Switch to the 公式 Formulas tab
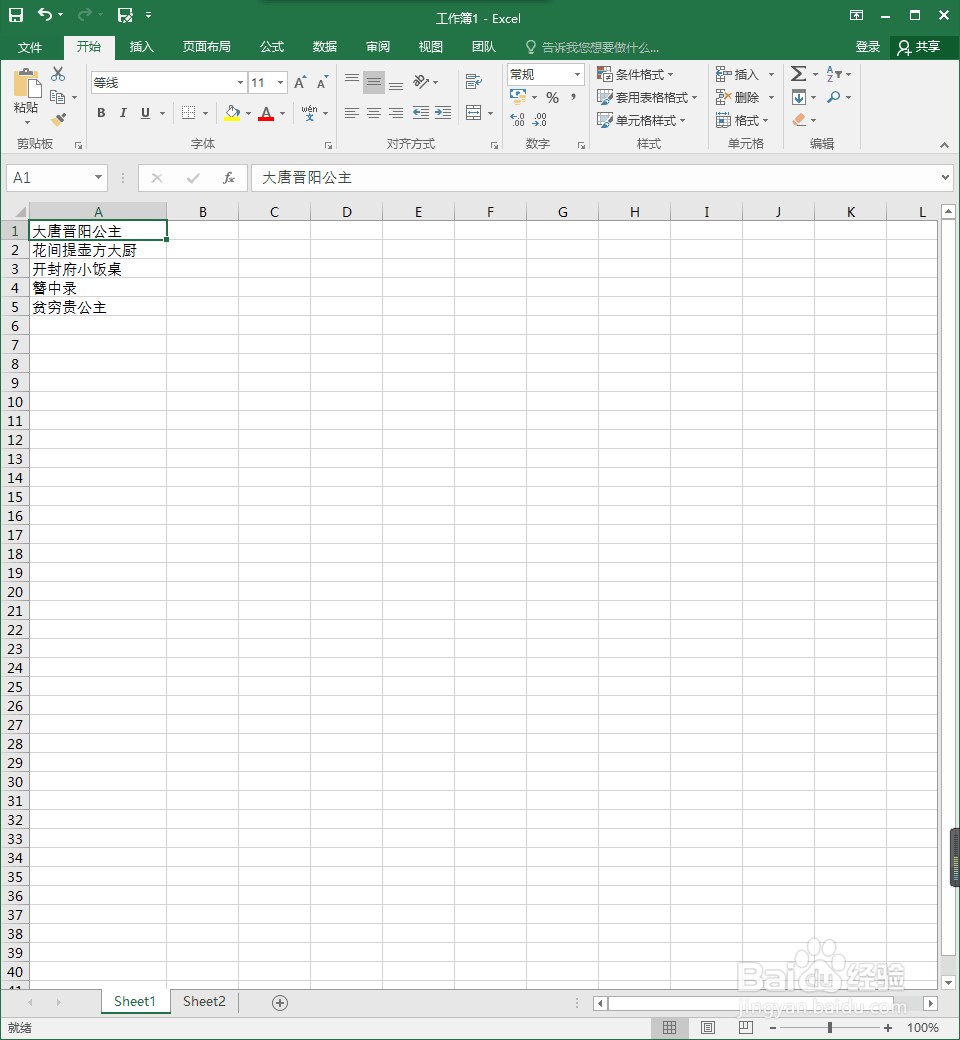This screenshot has height=1040, width=960. pyautogui.click(x=271, y=46)
